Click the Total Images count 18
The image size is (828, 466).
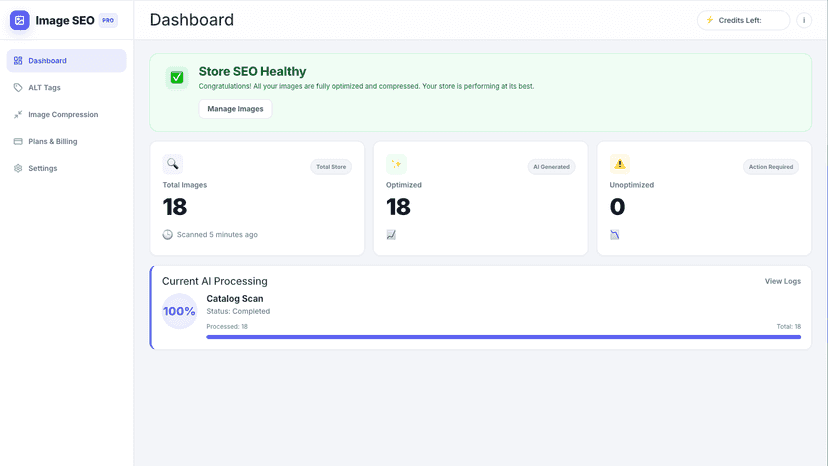pos(175,207)
